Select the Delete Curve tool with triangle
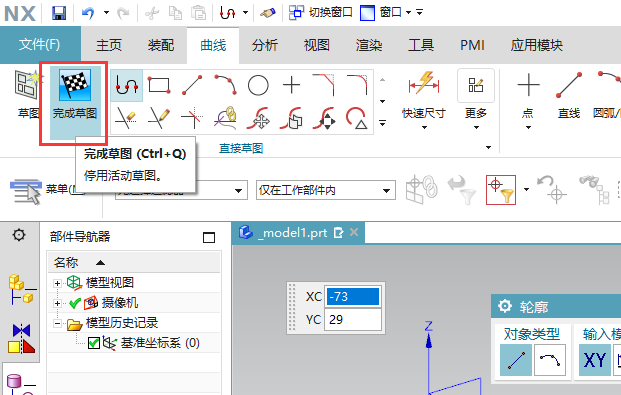This screenshot has height=395, width=621. click(x=357, y=118)
